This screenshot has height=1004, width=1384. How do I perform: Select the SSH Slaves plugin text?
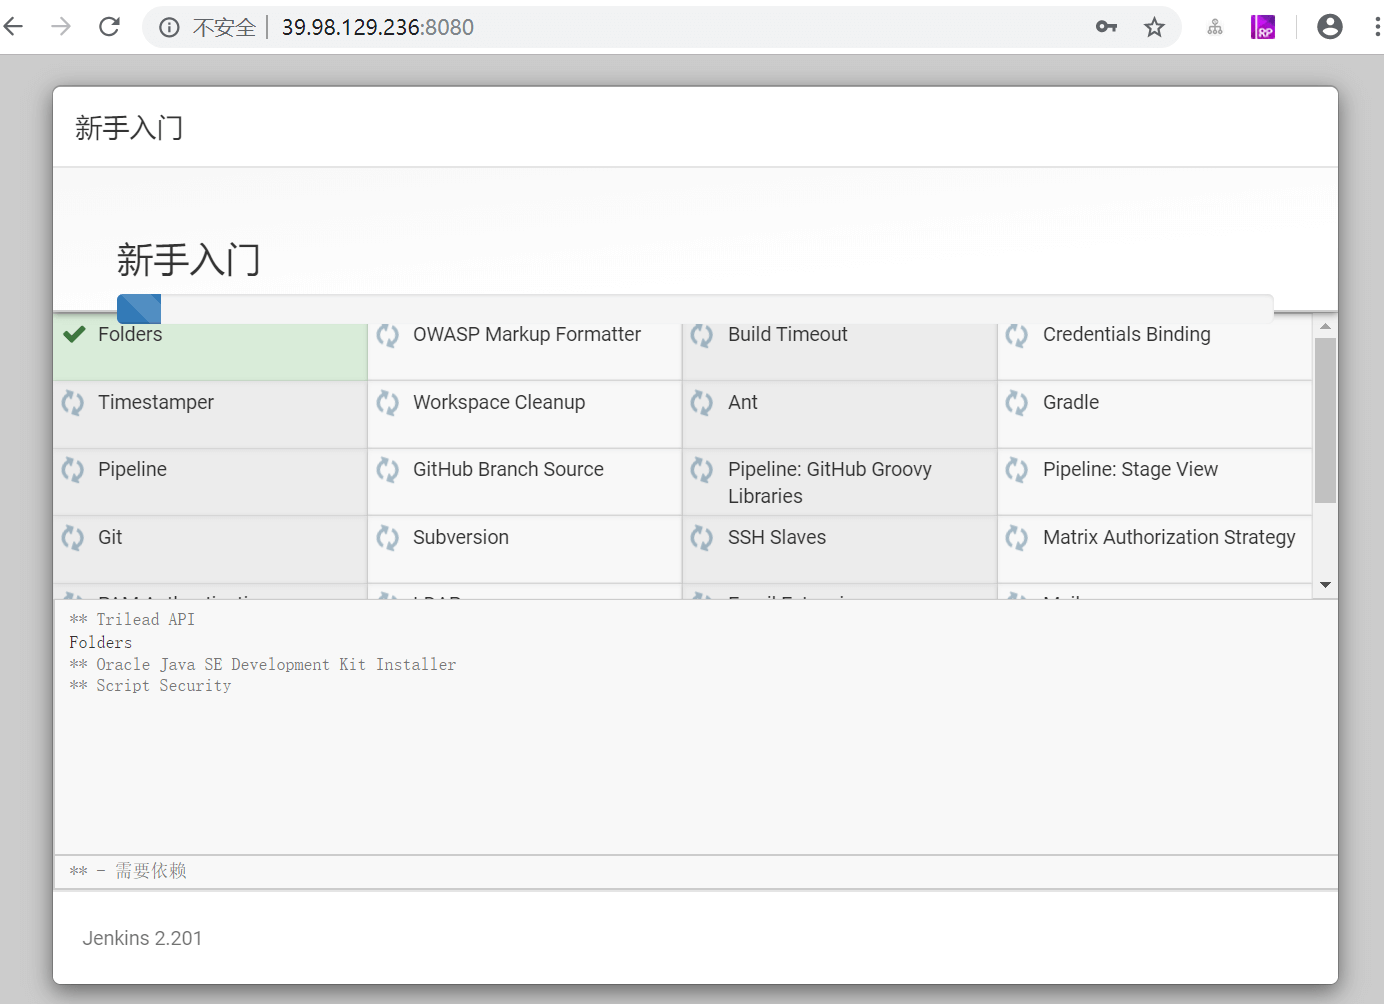(777, 537)
